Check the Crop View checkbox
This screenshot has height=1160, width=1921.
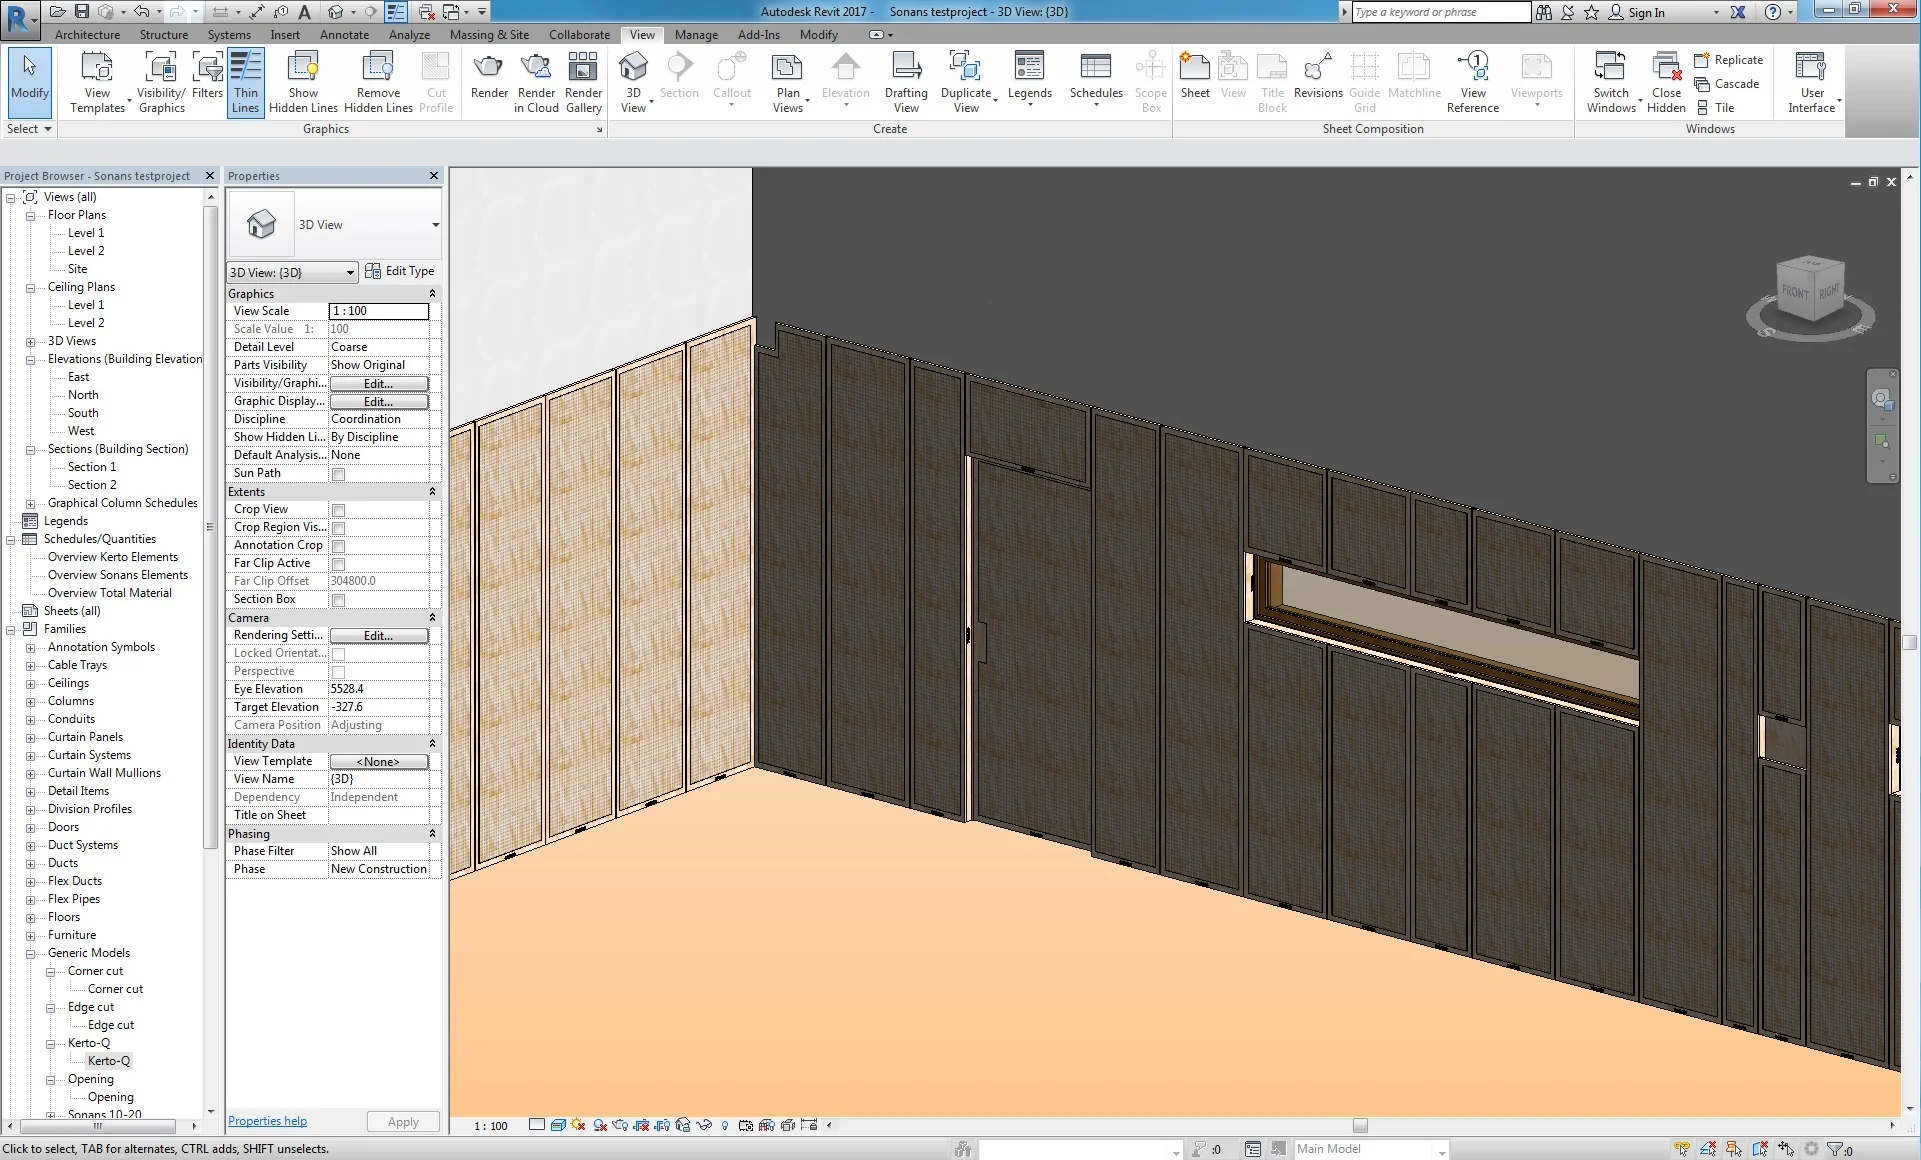(x=339, y=510)
